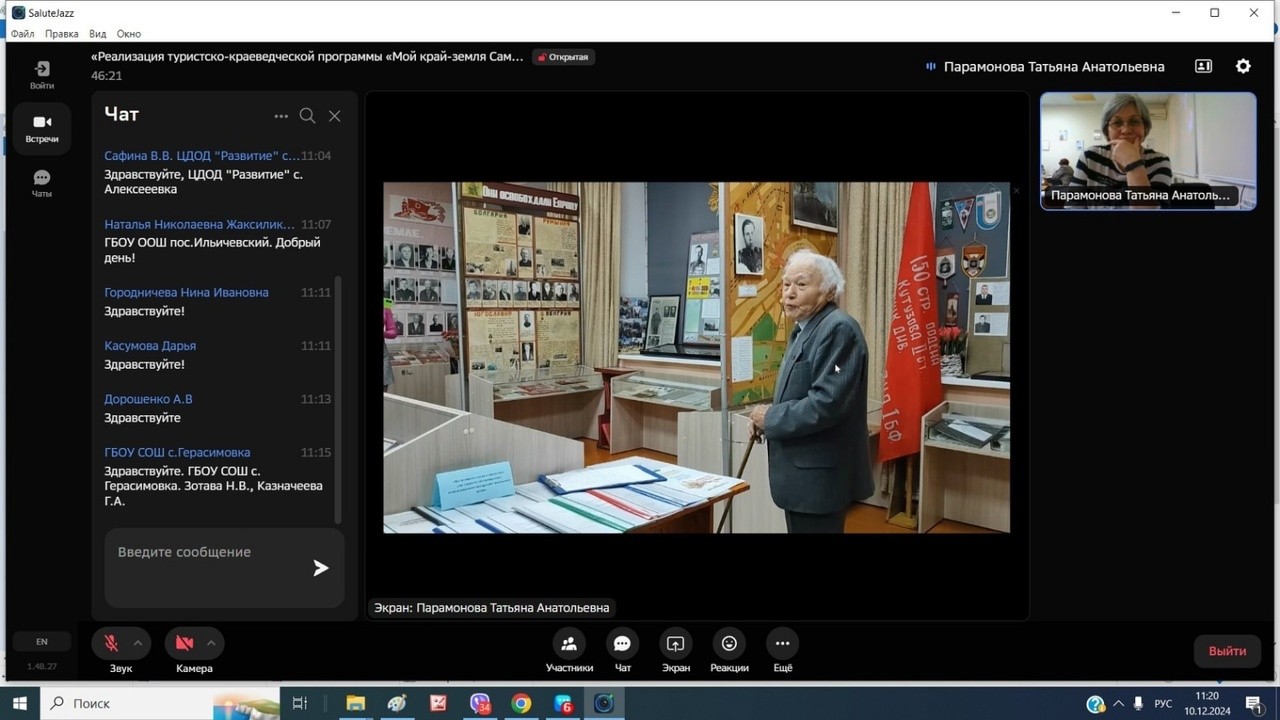1280x720 pixels.
Task: Unmute microphone with Звук button
Action: (x=112, y=643)
